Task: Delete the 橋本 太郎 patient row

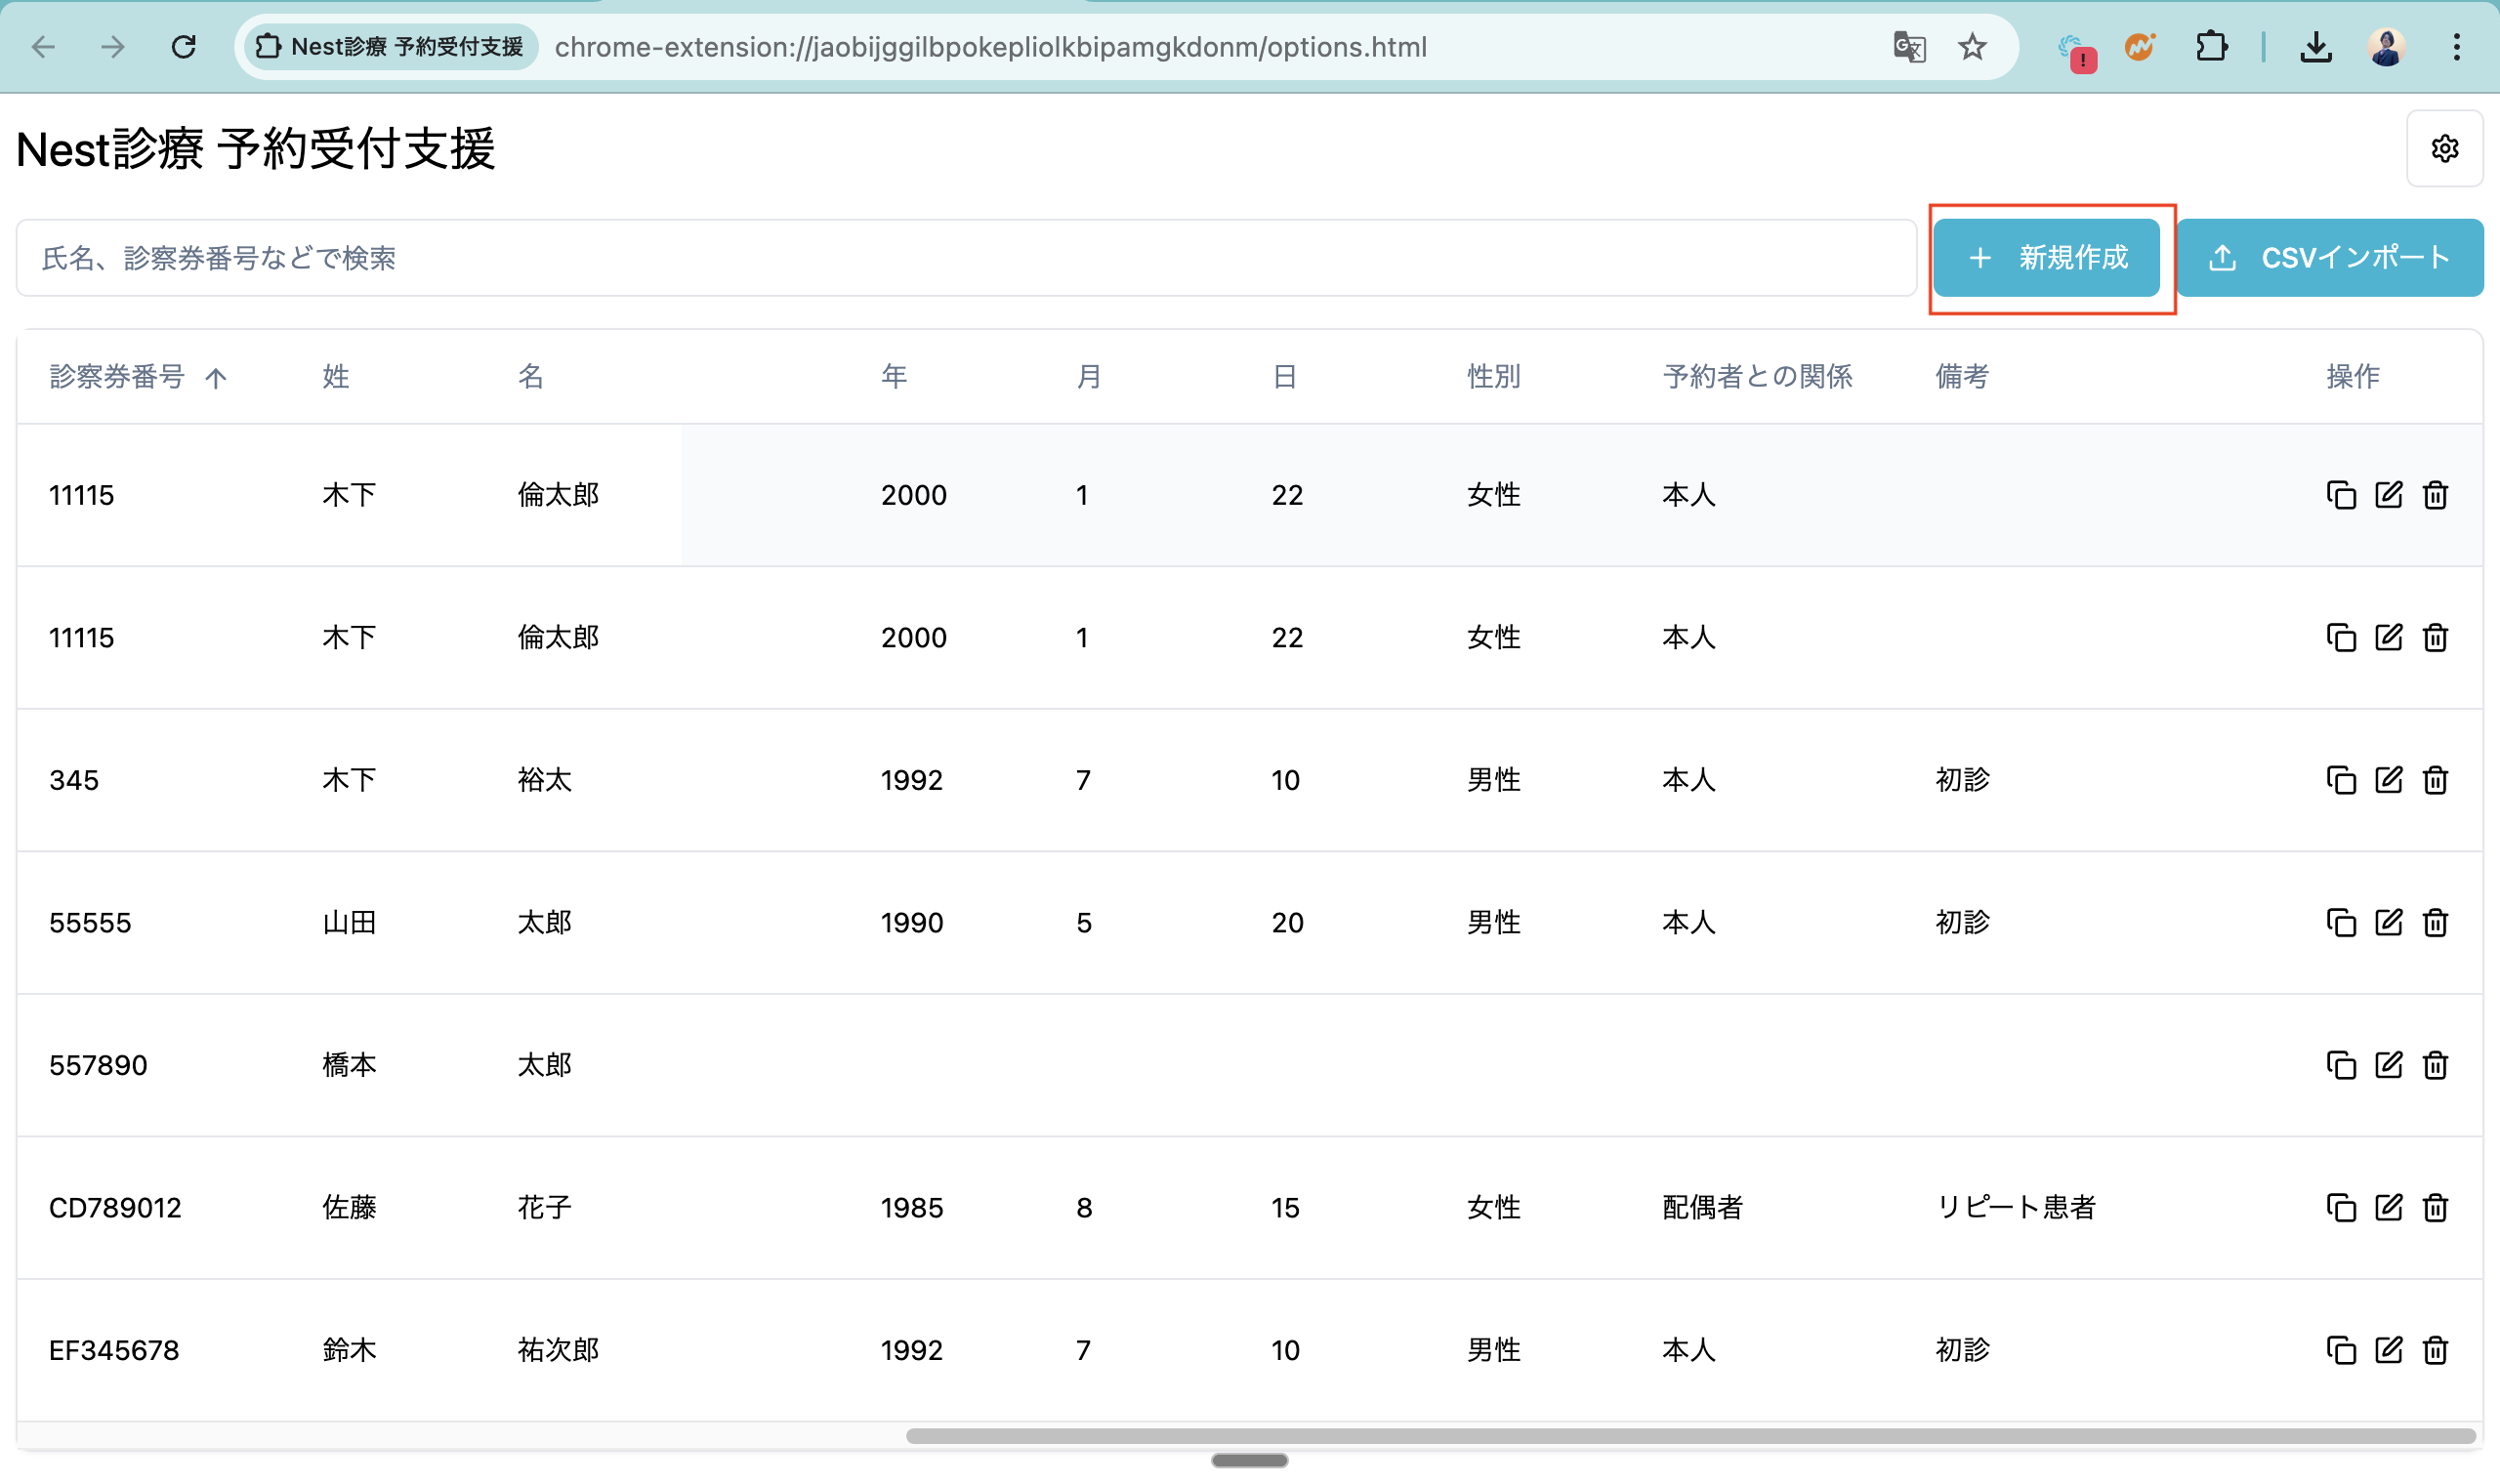Action: click(x=2435, y=1065)
